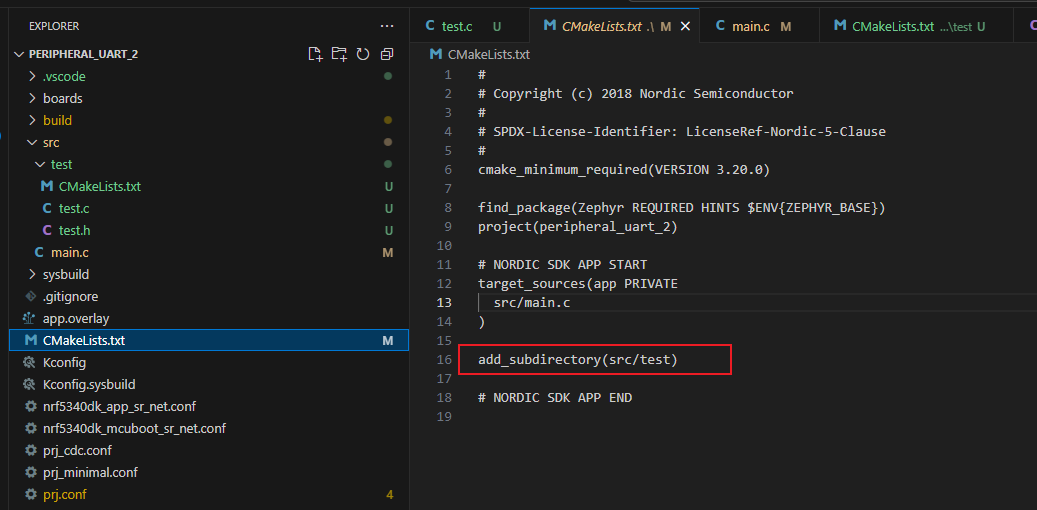
Task: Click the # NORDIC SDK APP END comment
Action: [x=555, y=398]
